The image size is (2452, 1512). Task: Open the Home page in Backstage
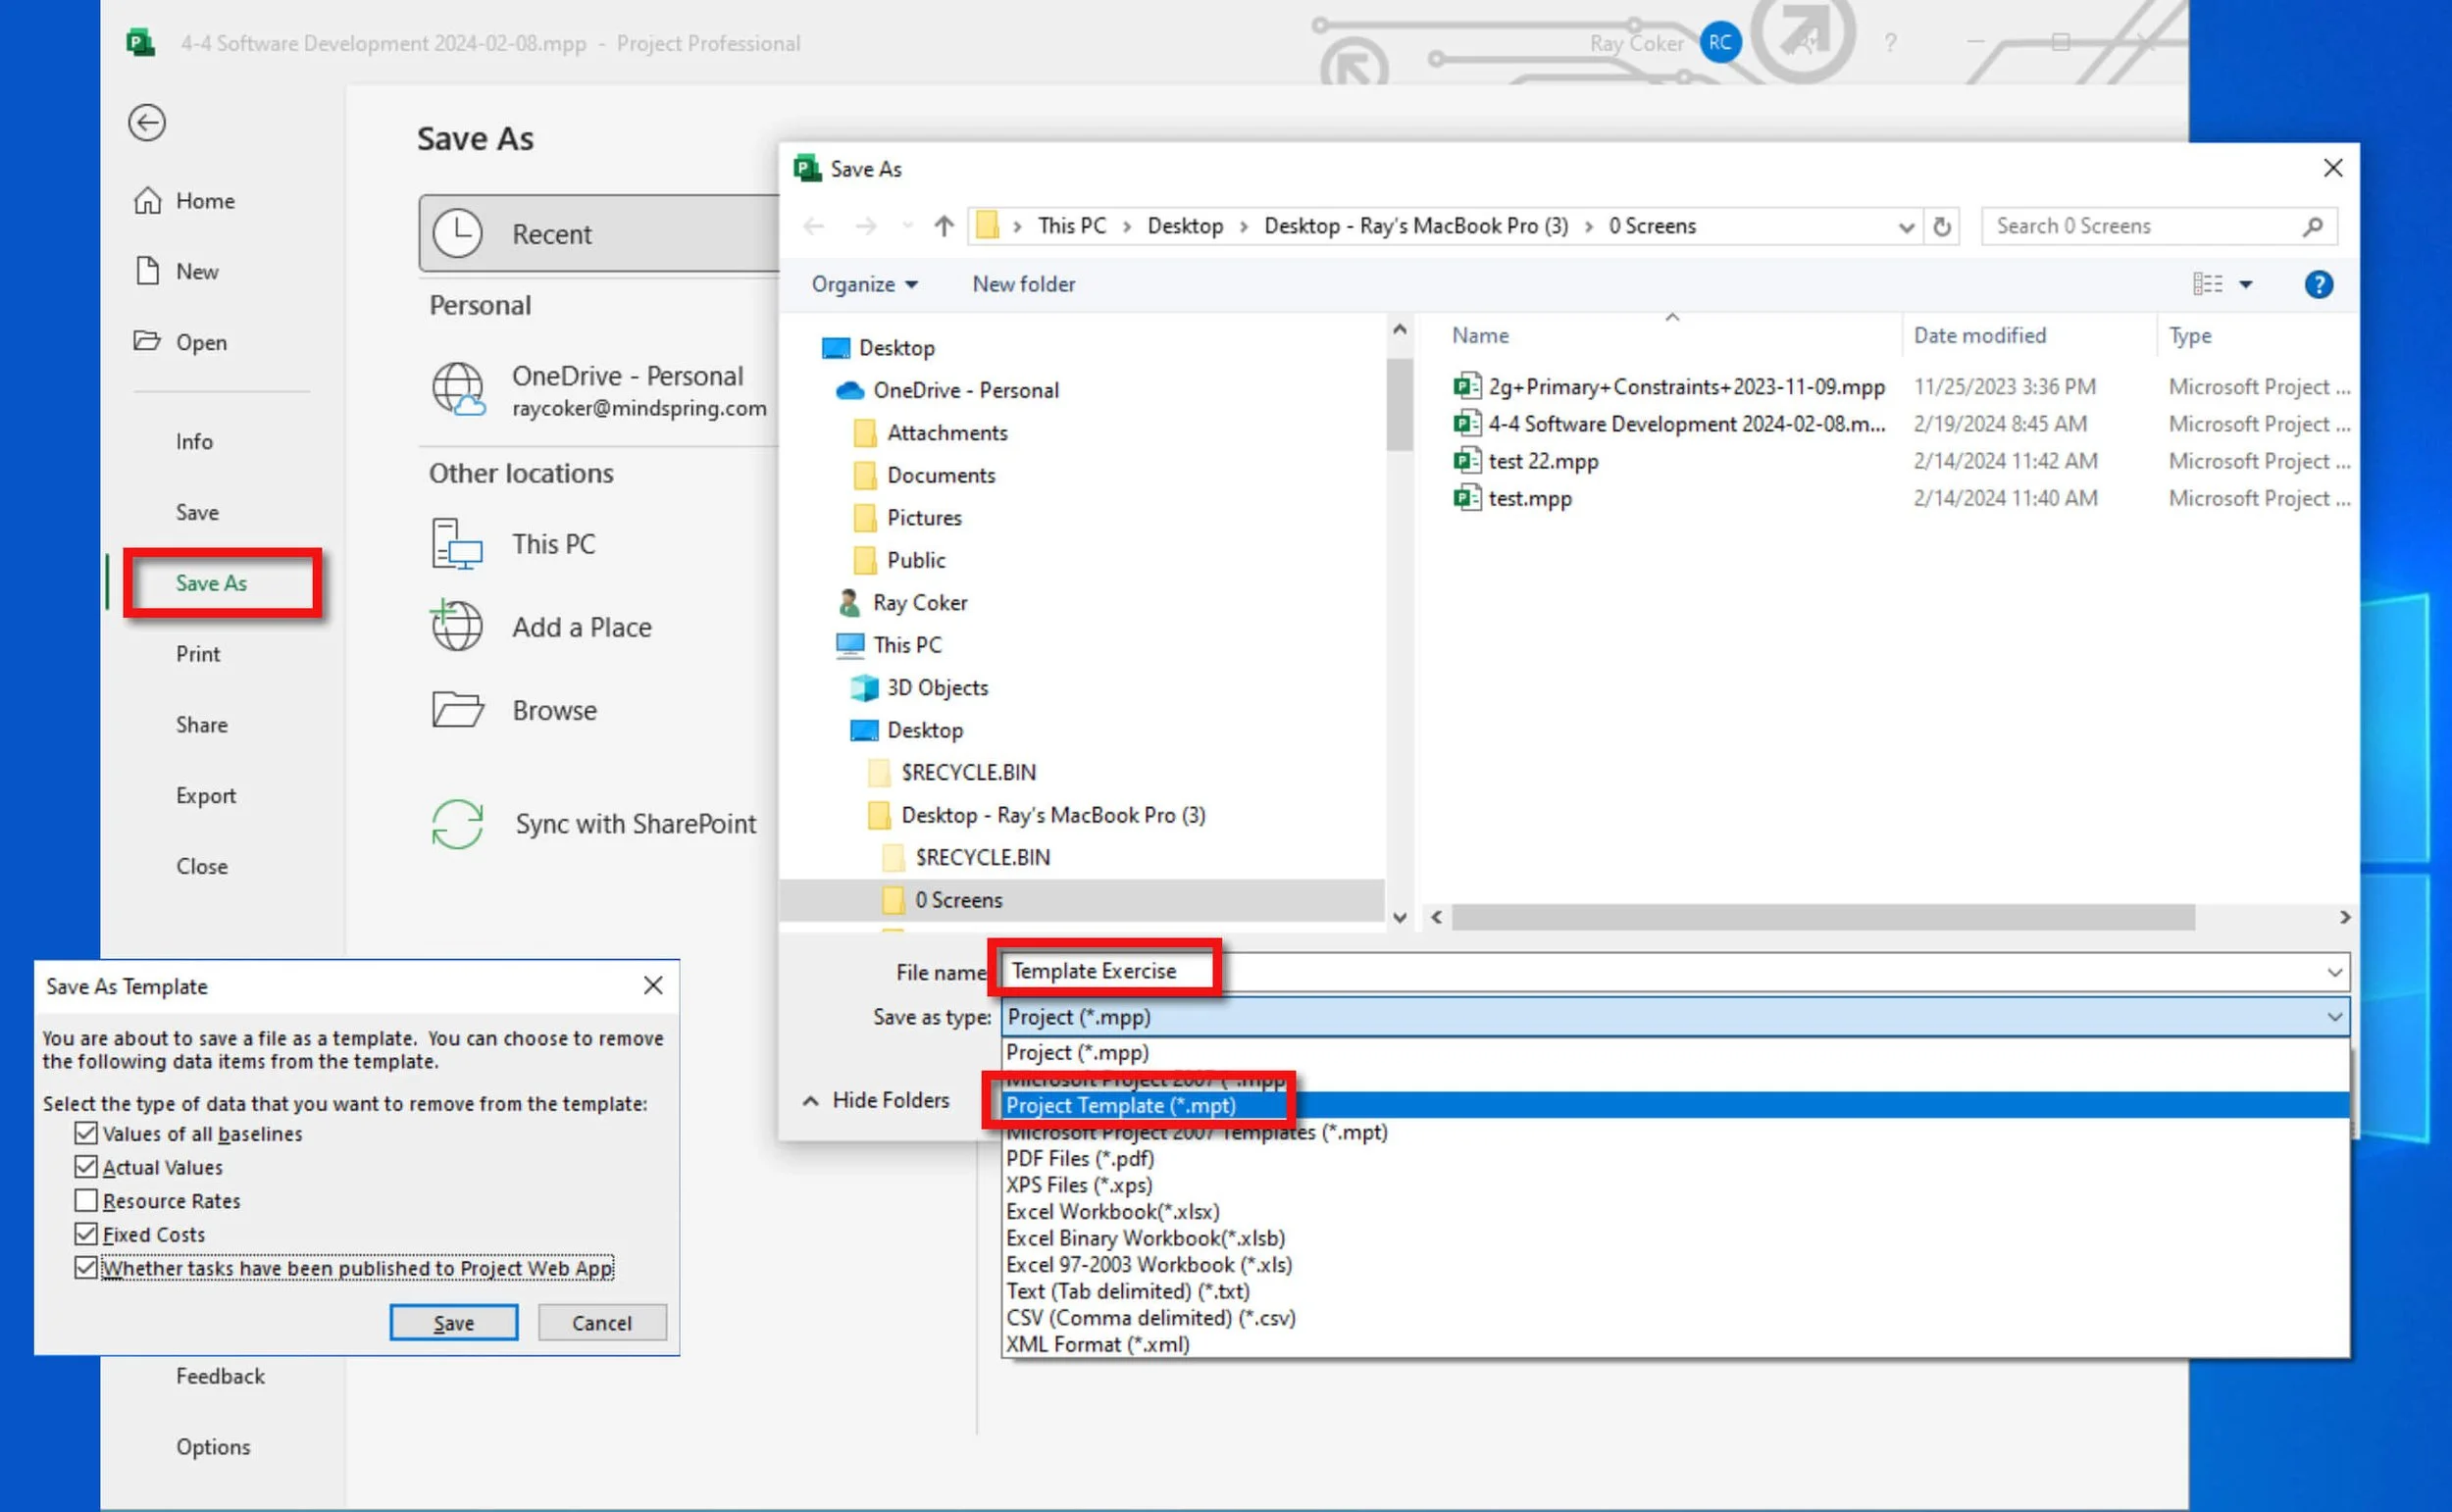[185, 201]
